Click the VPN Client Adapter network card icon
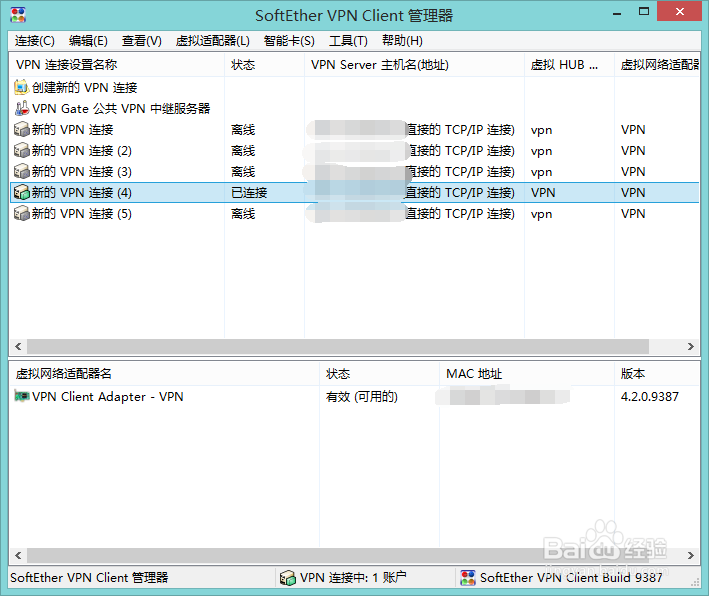The height and width of the screenshot is (596, 709). pos(22,397)
